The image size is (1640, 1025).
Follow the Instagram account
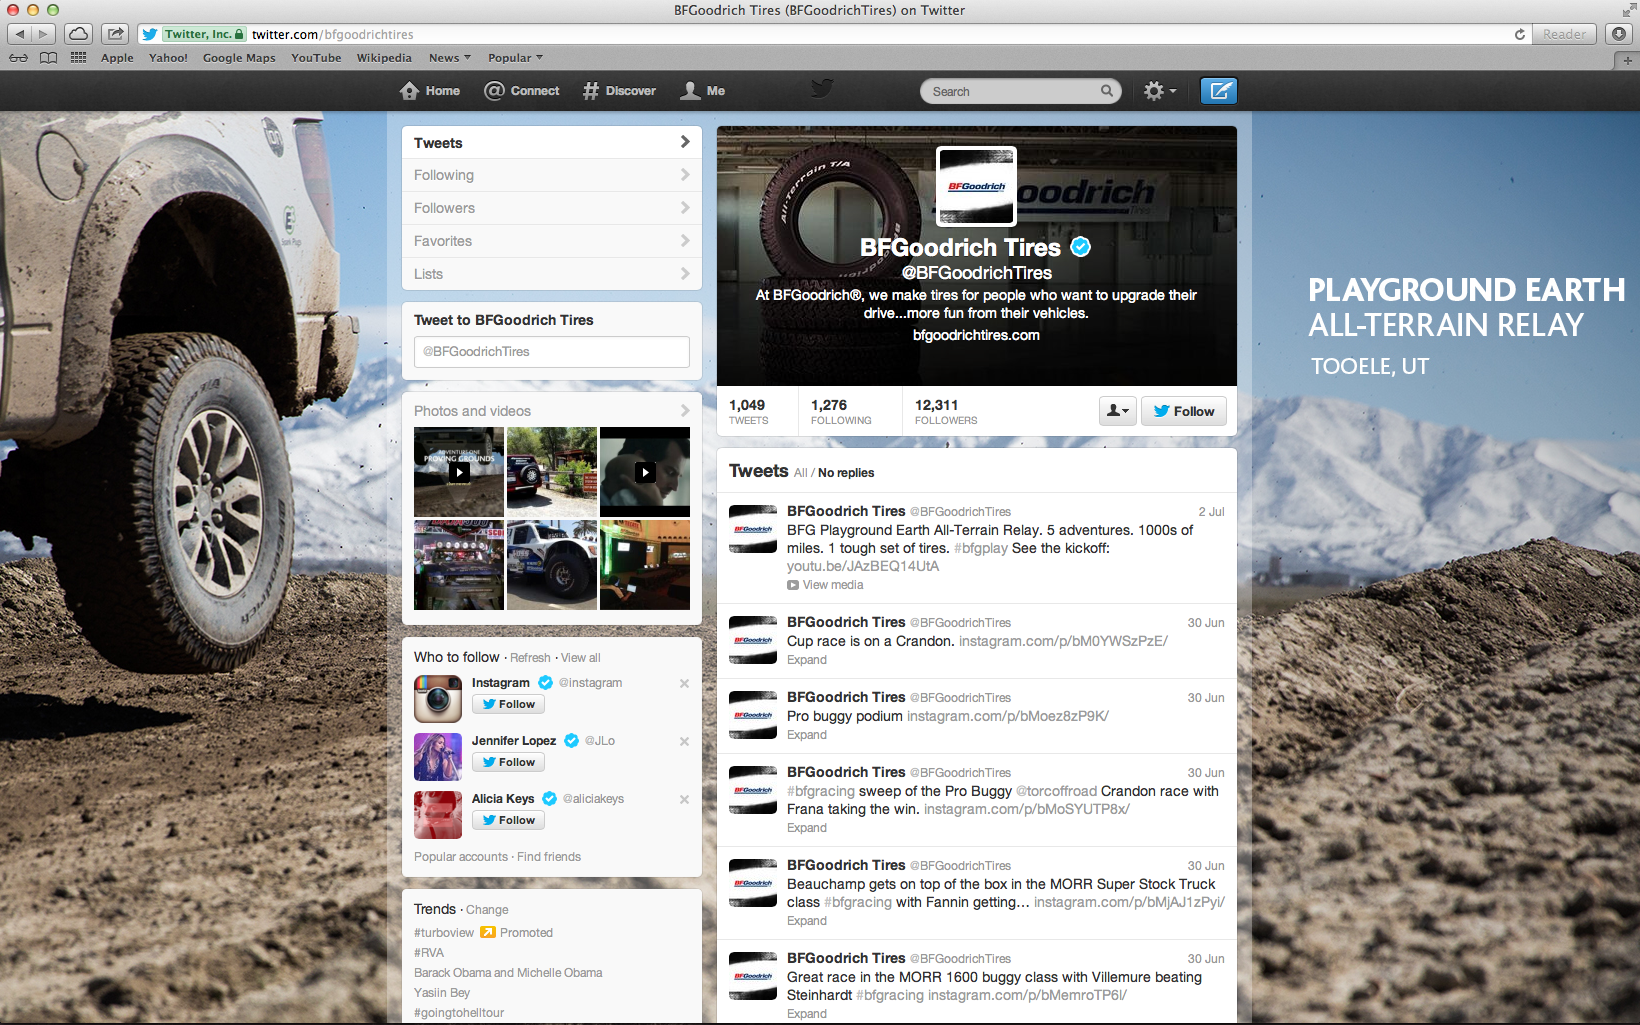[x=509, y=704]
